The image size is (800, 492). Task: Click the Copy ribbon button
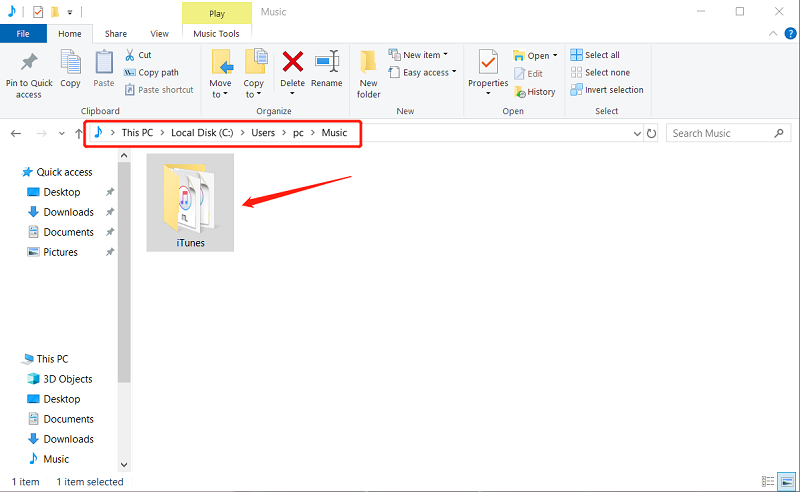tap(70, 69)
